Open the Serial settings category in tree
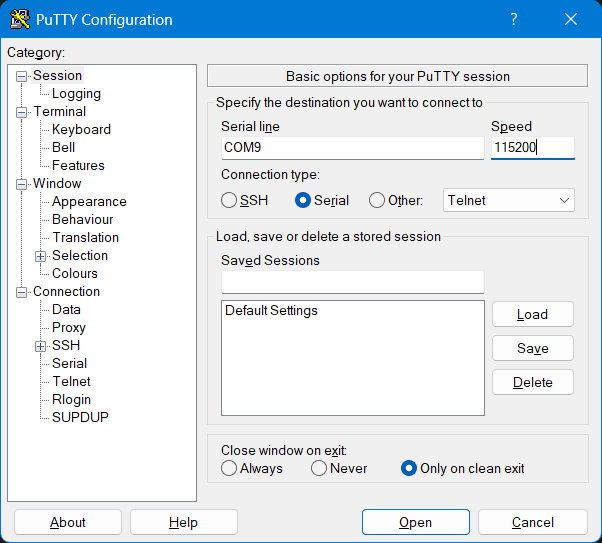The image size is (602, 543). click(69, 364)
